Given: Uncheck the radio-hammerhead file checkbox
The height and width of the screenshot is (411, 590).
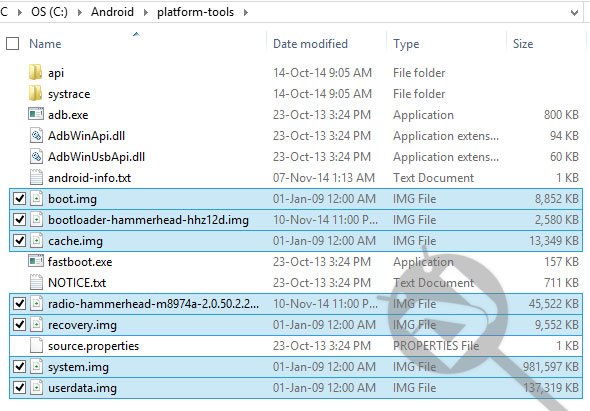Looking at the screenshot, I should 19,304.
